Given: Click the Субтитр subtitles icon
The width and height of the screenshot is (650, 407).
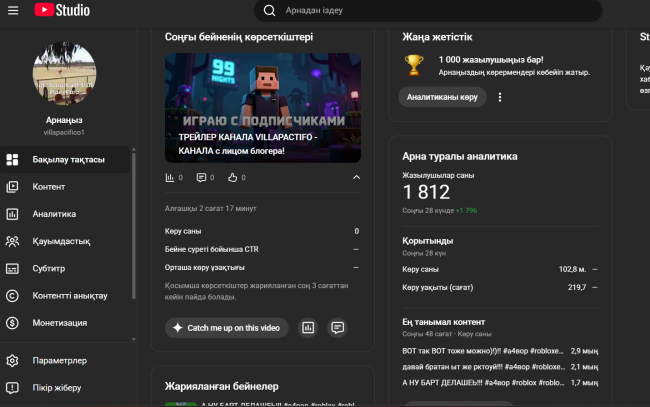Looking at the screenshot, I should pos(12,269).
